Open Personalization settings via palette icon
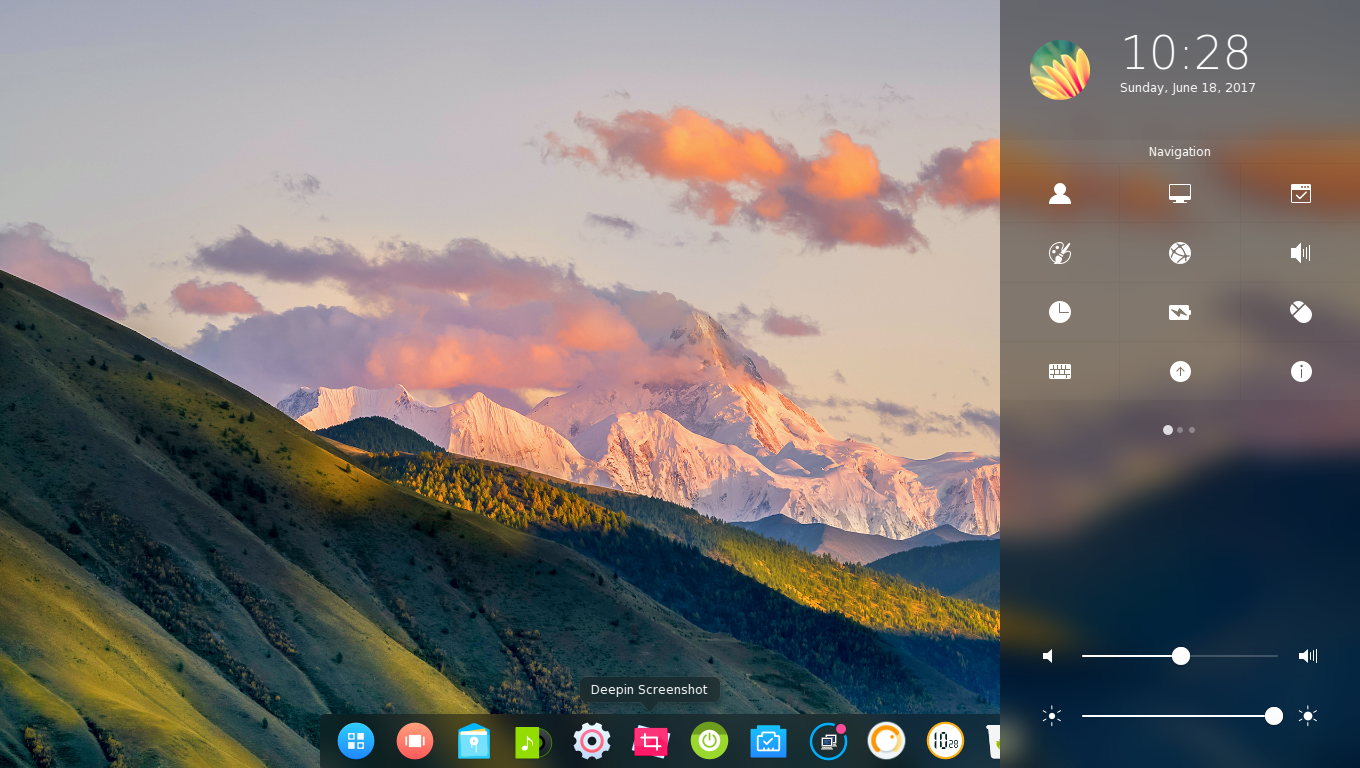The image size is (1360, 768). [1060, 253]
